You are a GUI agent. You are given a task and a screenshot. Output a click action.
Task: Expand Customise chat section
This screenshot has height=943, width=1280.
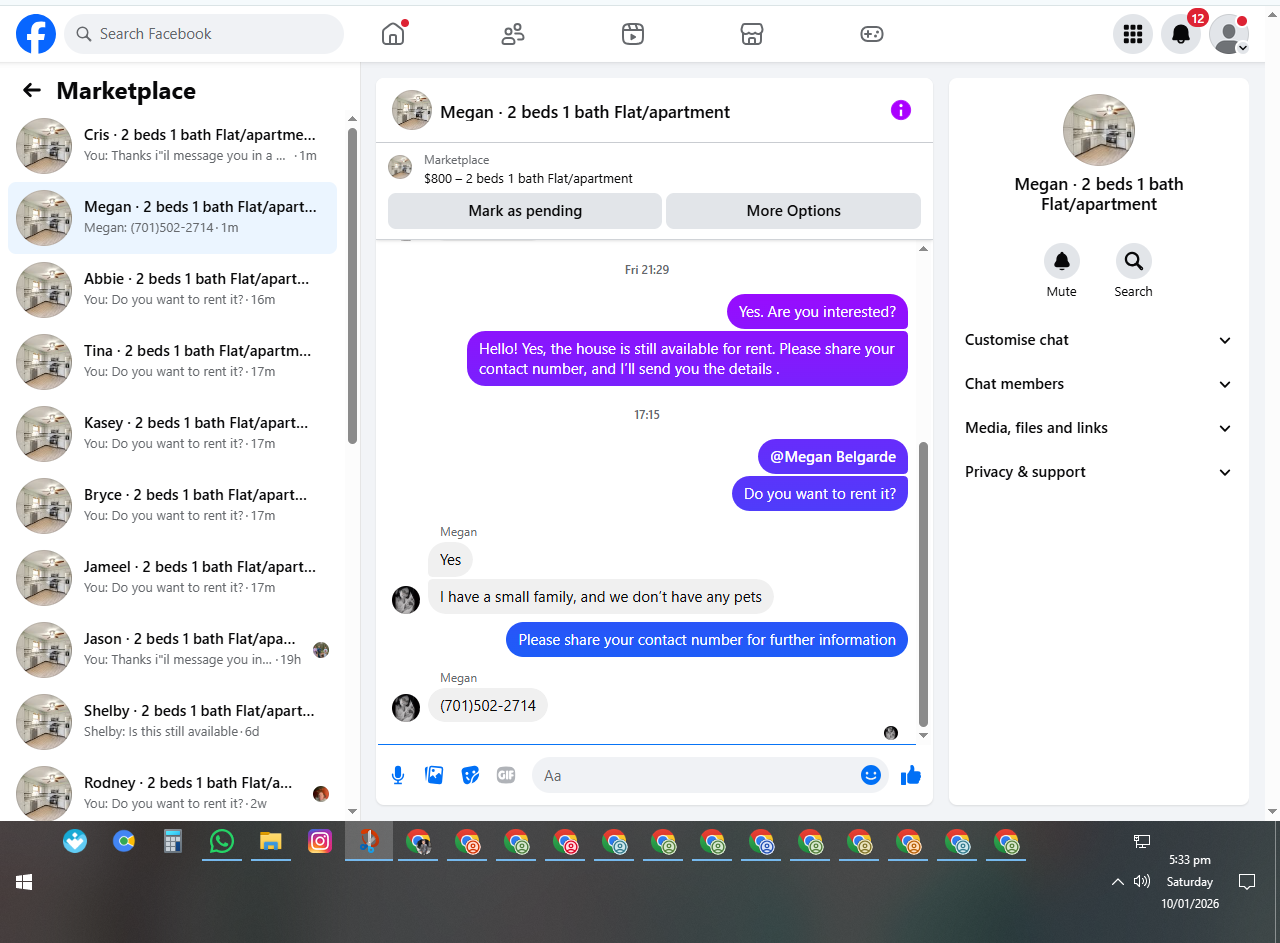[x=1098, y=340]
